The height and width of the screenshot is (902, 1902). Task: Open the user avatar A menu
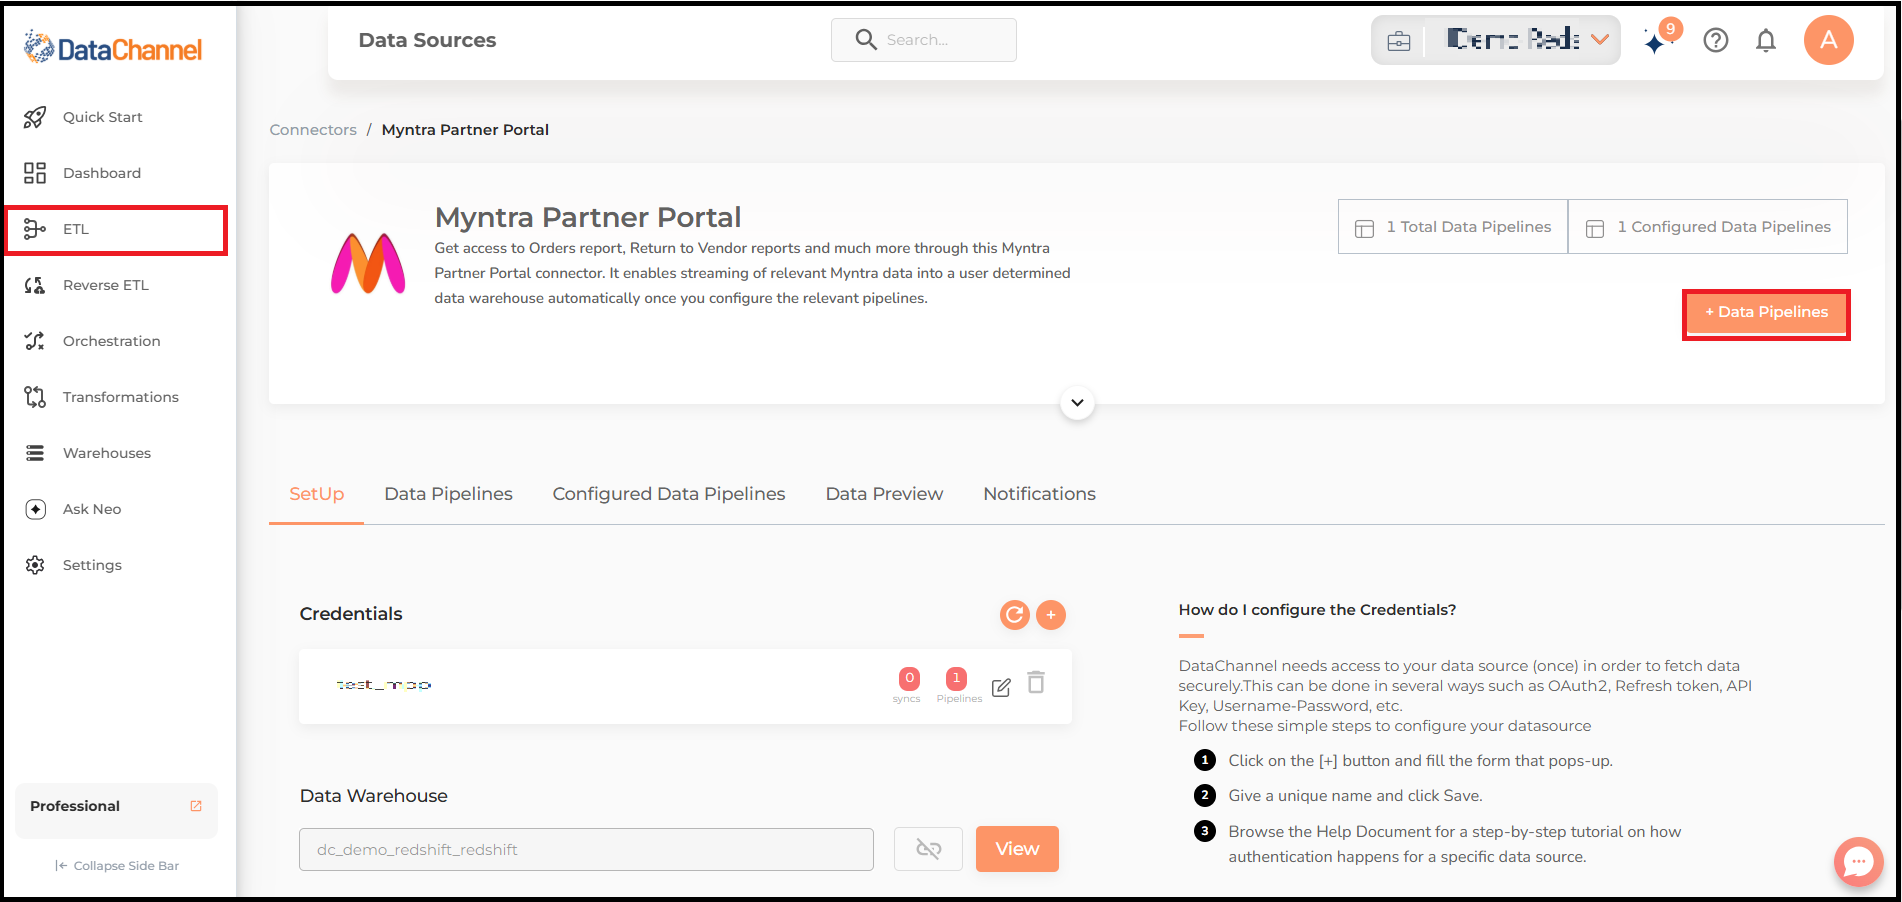point(1829,40)
